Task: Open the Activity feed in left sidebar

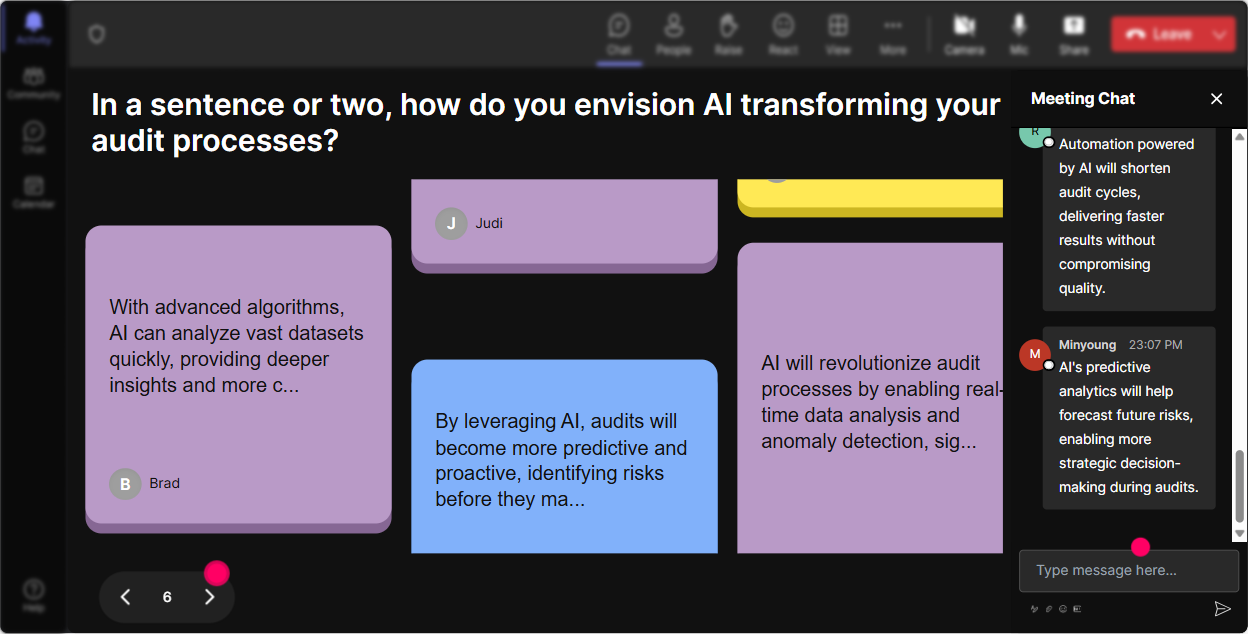Action: coord(33,28)
